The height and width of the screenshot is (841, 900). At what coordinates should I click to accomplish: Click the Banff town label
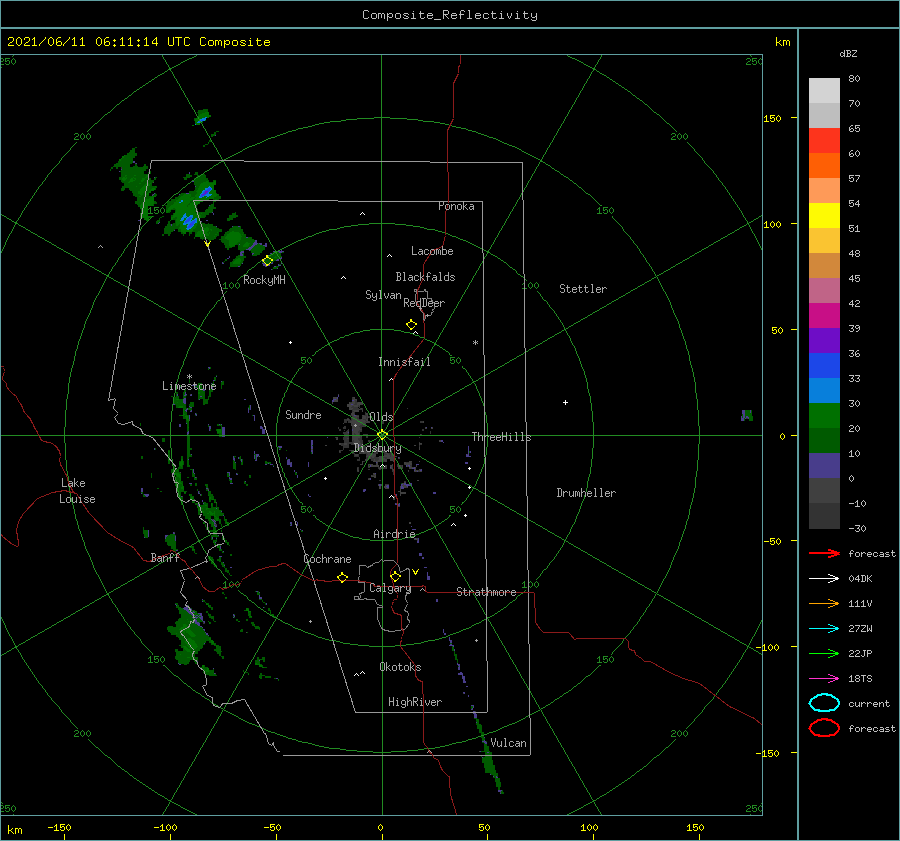click(x=165, y=557)
